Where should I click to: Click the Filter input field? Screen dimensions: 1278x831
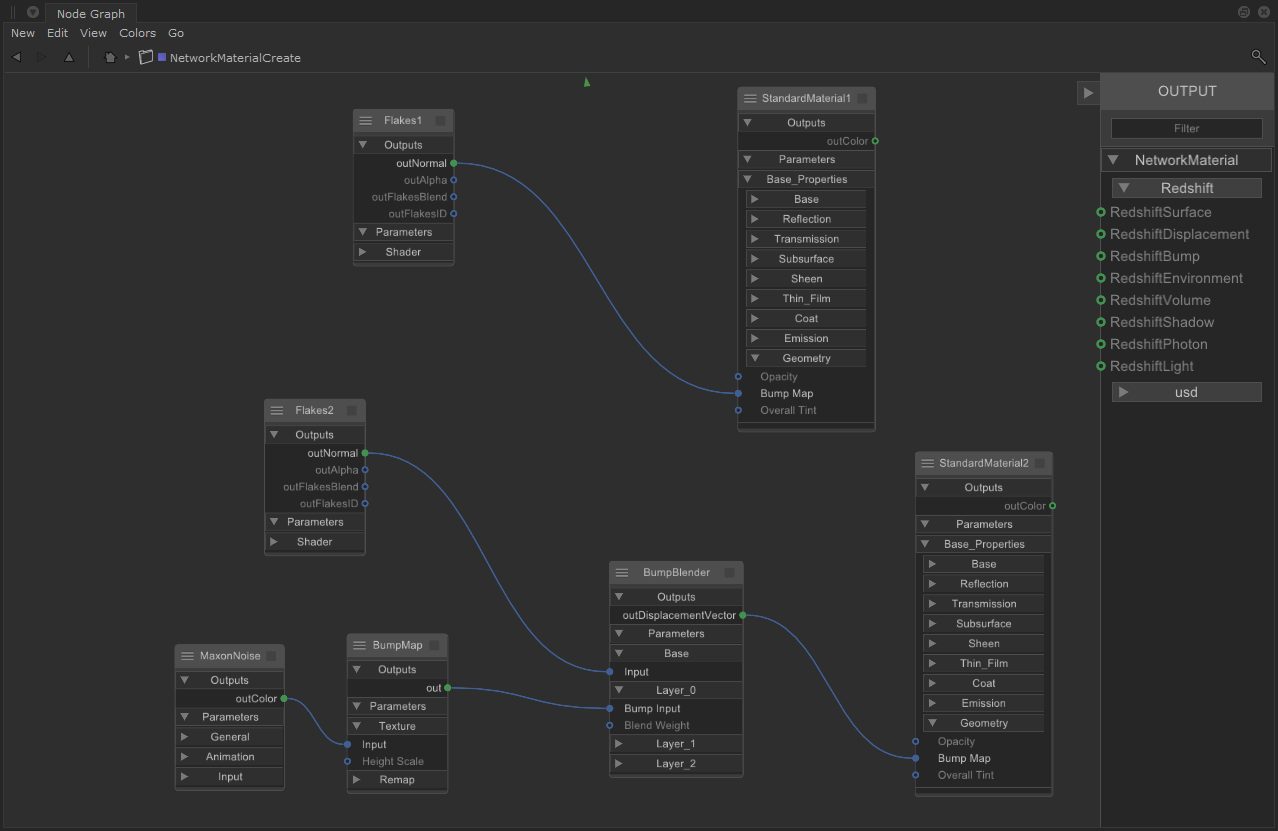point(1186,128)
